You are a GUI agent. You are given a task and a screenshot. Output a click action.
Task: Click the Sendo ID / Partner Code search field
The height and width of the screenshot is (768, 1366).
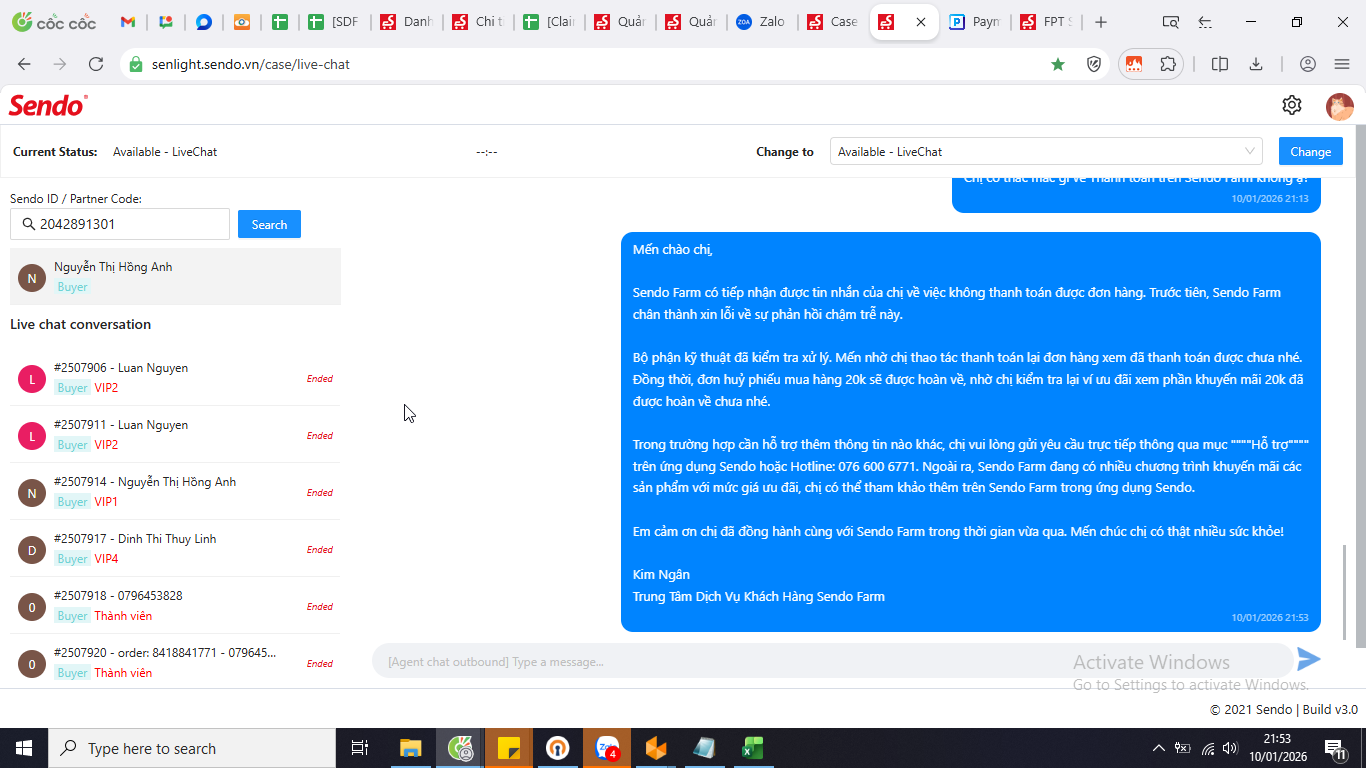[x=120, y=224]
